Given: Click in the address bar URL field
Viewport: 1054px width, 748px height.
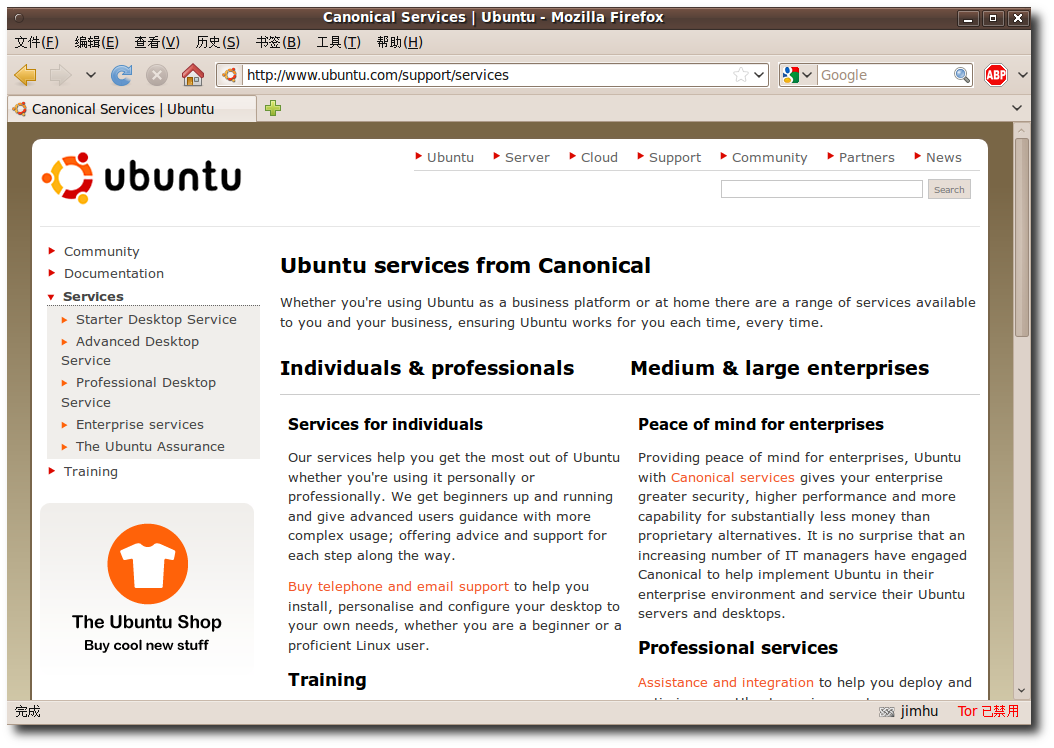Looking at the screenshot, I should [x=487, y=75].
